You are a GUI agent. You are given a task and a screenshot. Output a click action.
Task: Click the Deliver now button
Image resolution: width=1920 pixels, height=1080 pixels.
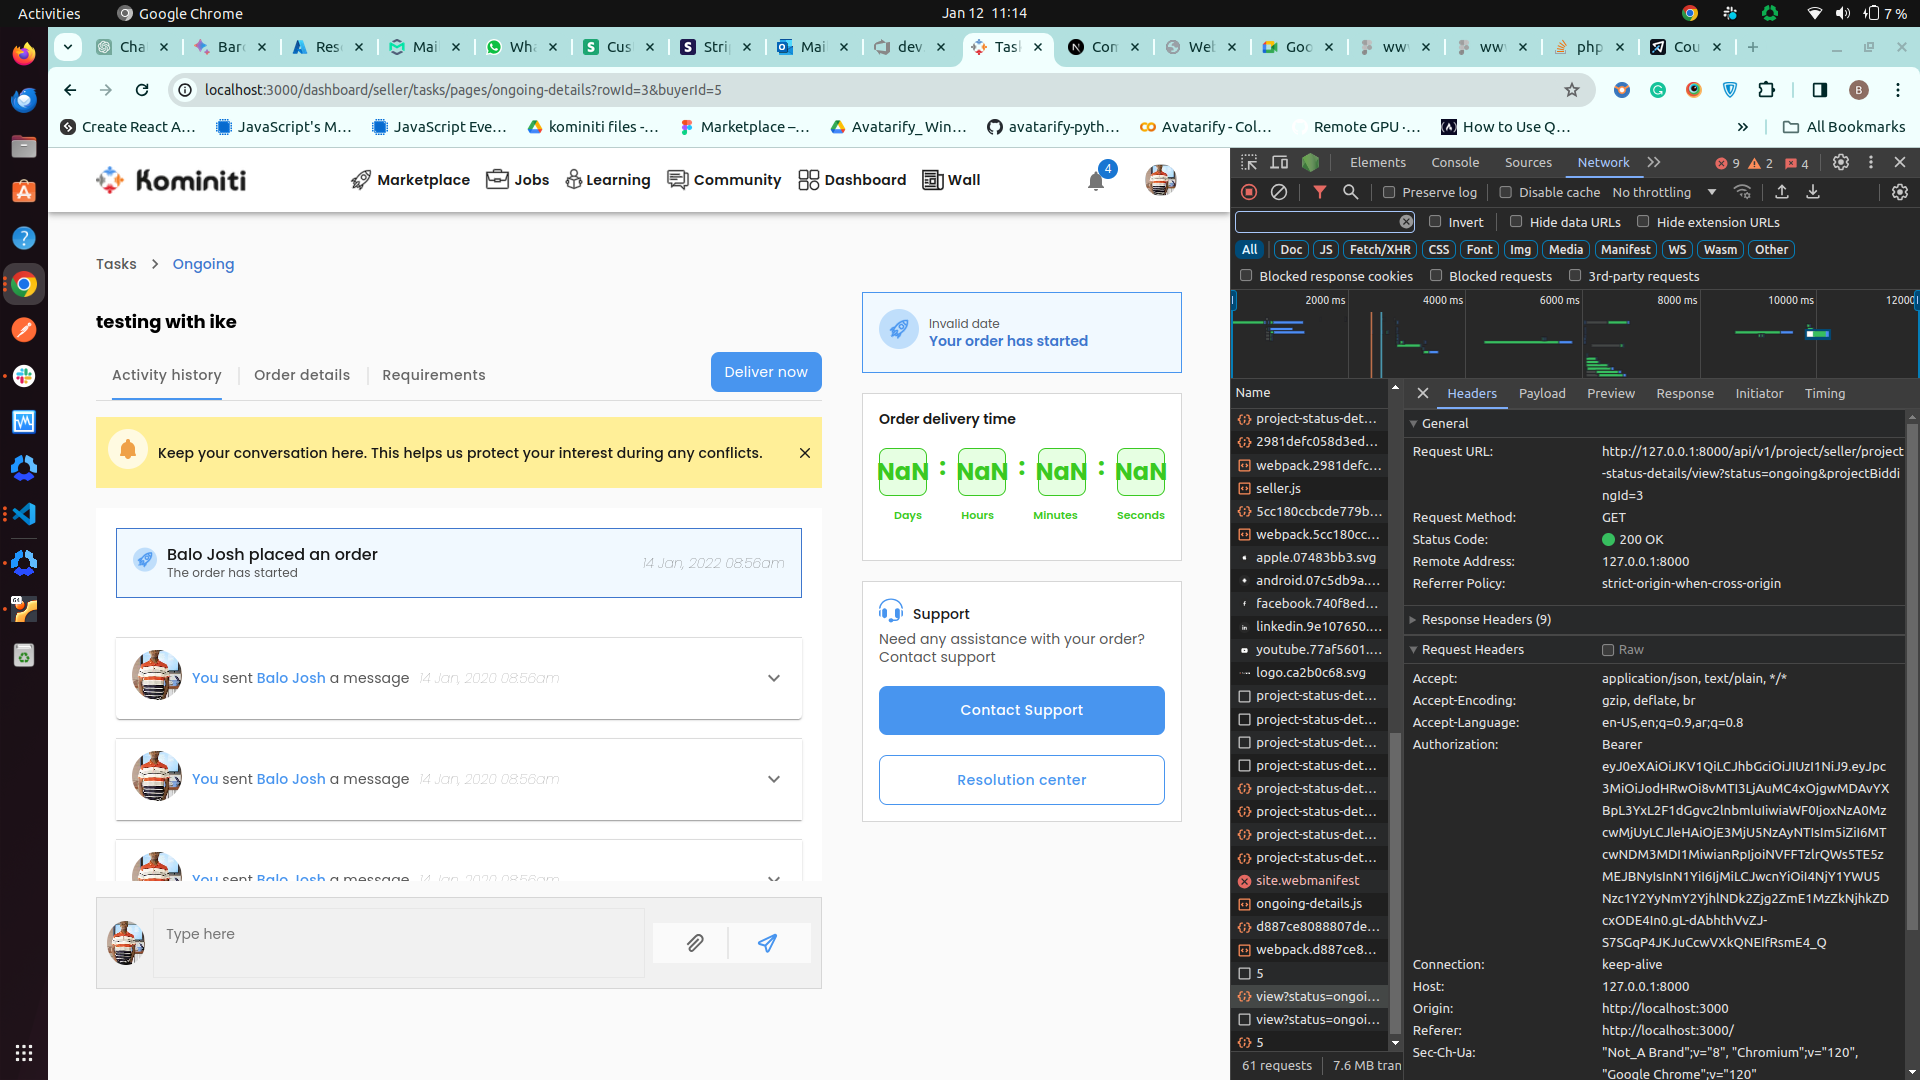click(x=766, y=372)
